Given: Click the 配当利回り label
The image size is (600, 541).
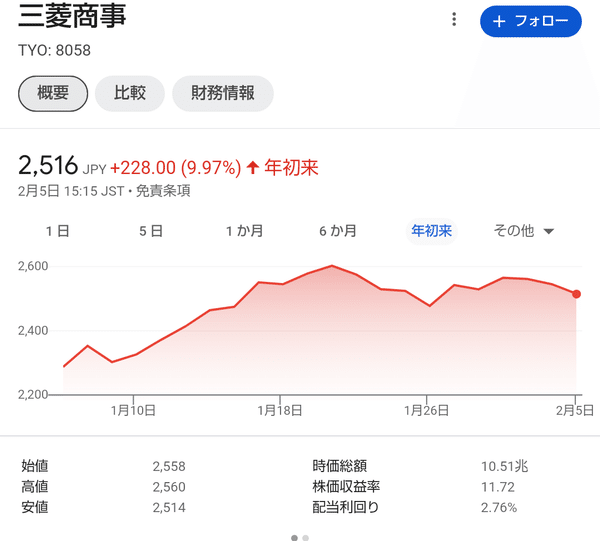Looking at the screenshot, I should pyautogui.click(x=346, y=507).
